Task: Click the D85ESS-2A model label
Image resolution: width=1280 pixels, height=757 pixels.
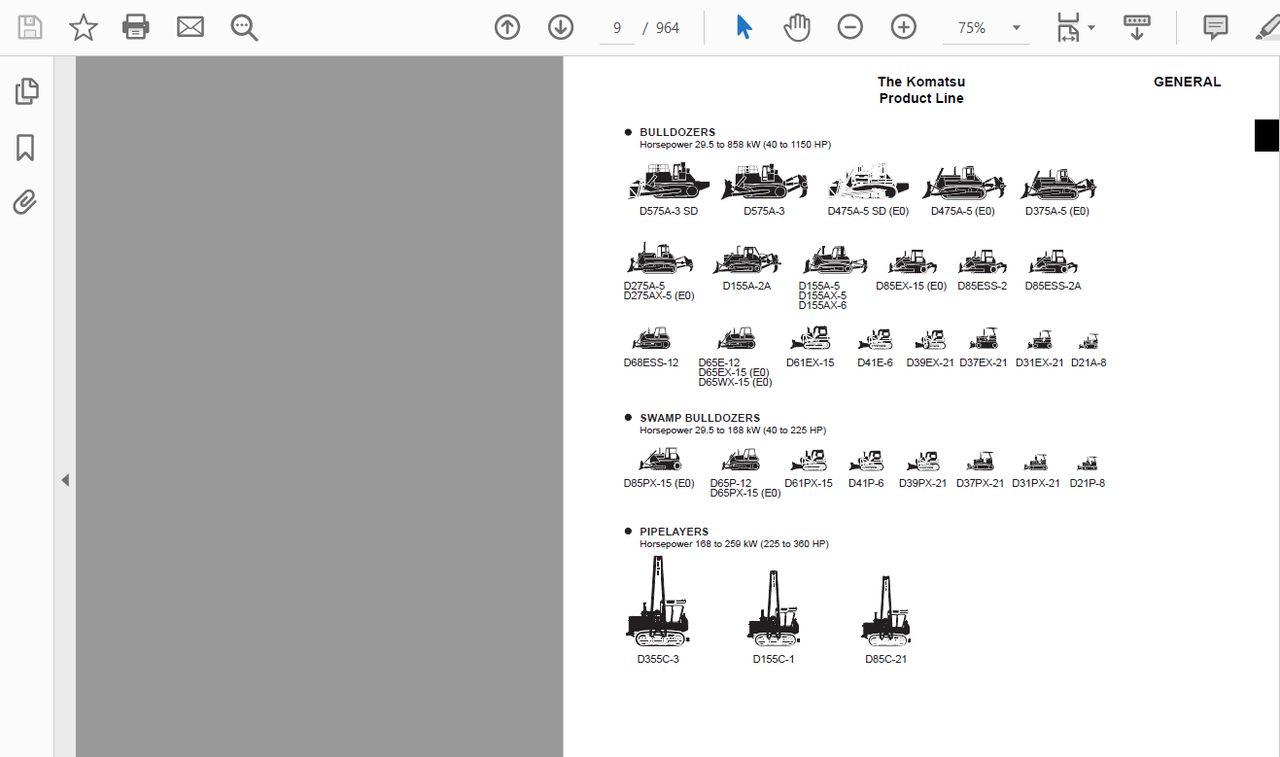Action: (x=1053, y=286)
